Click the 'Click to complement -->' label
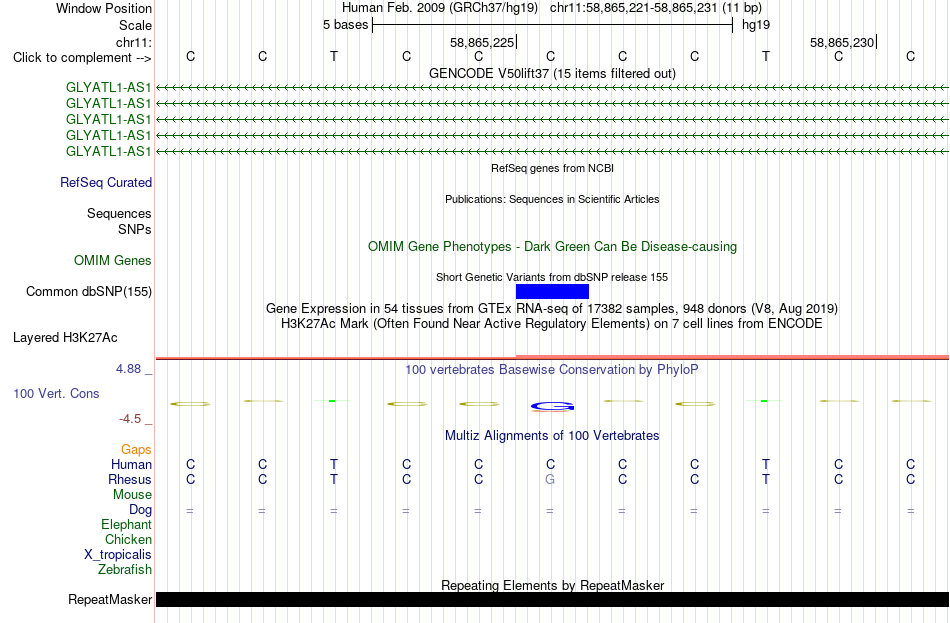 (x=82, y=58)
